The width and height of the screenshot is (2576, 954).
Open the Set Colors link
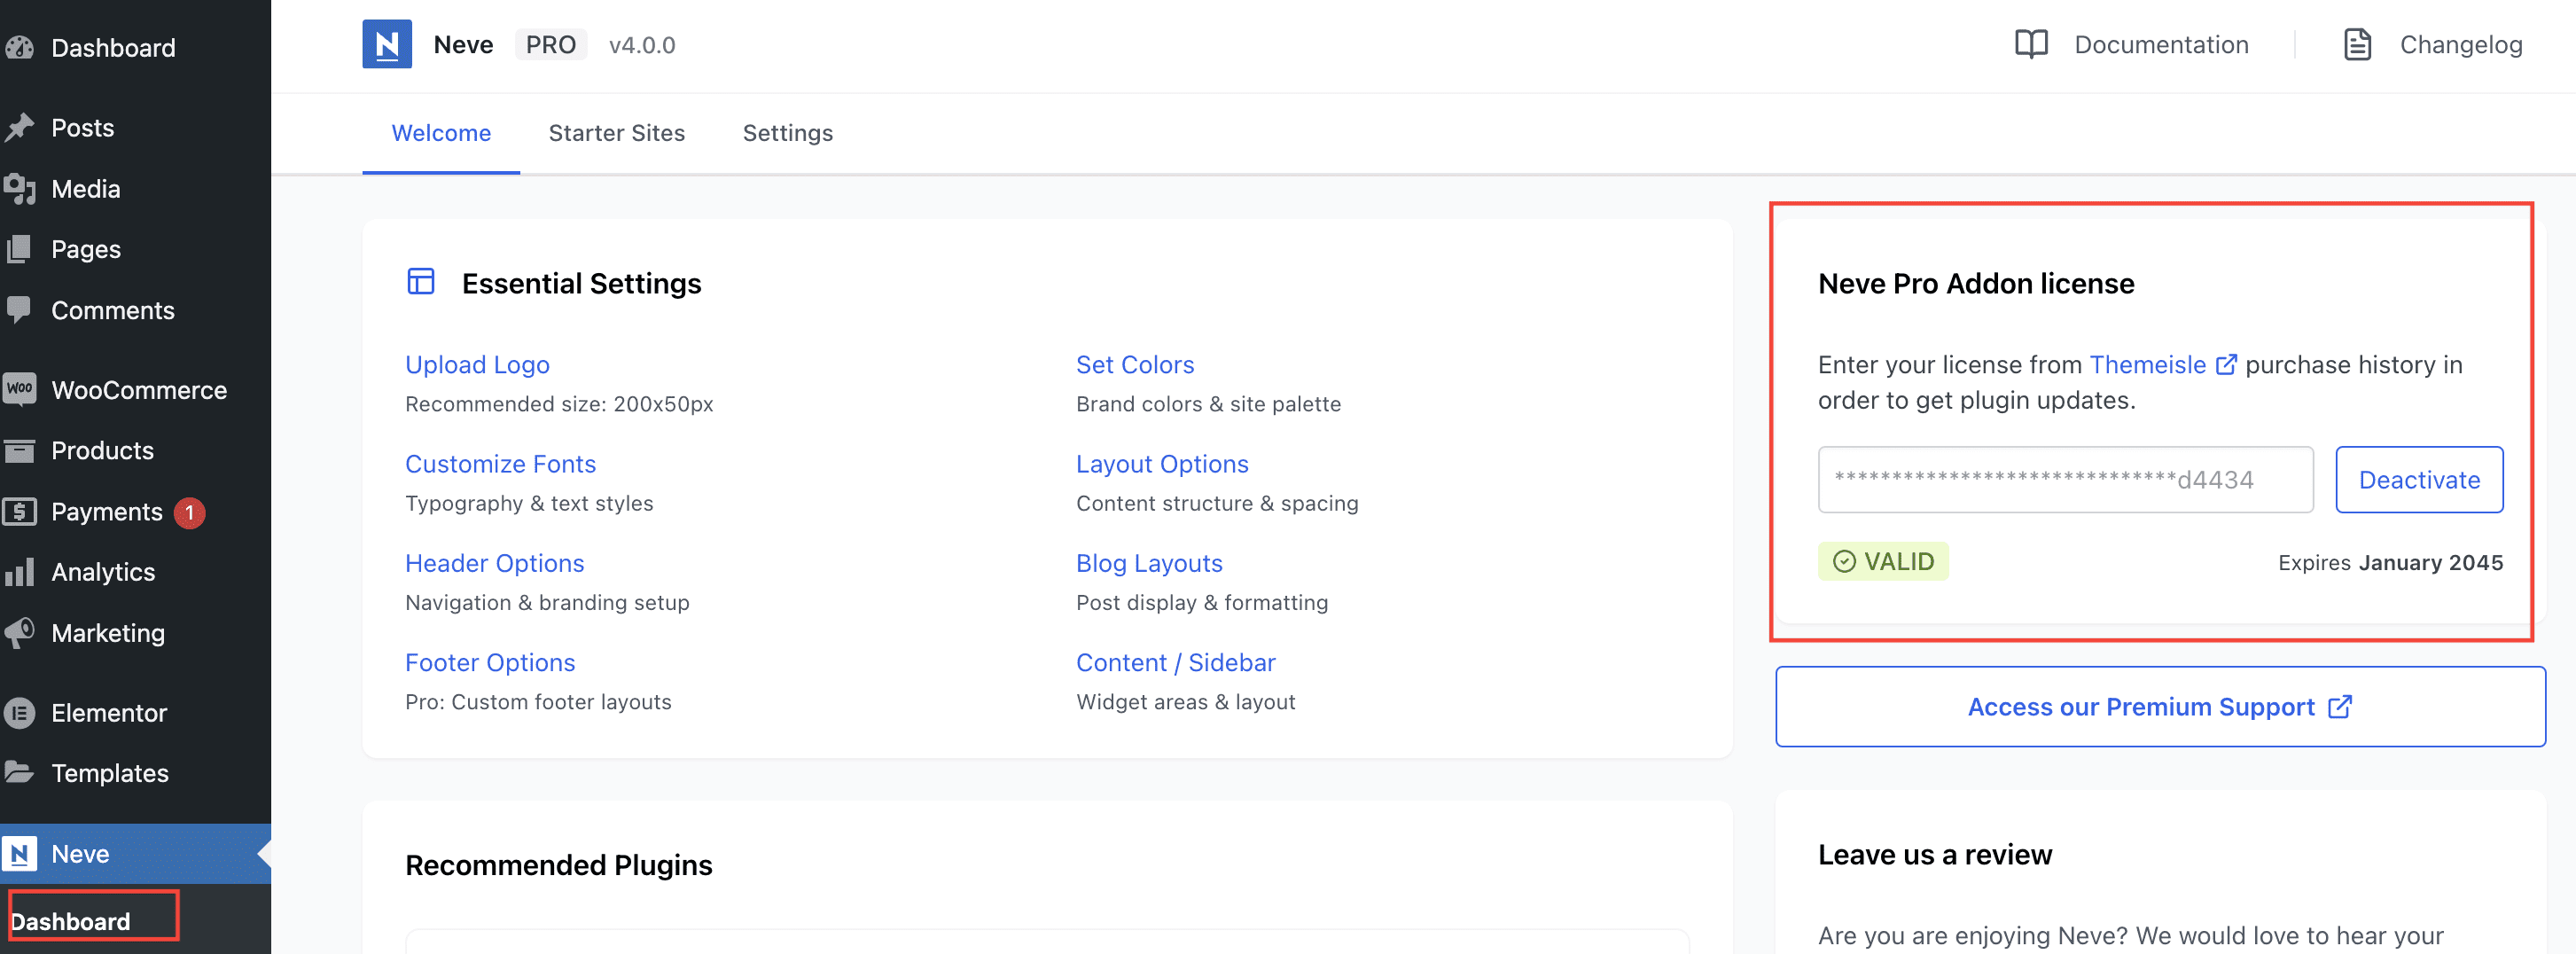click(x=1134, y=365)
